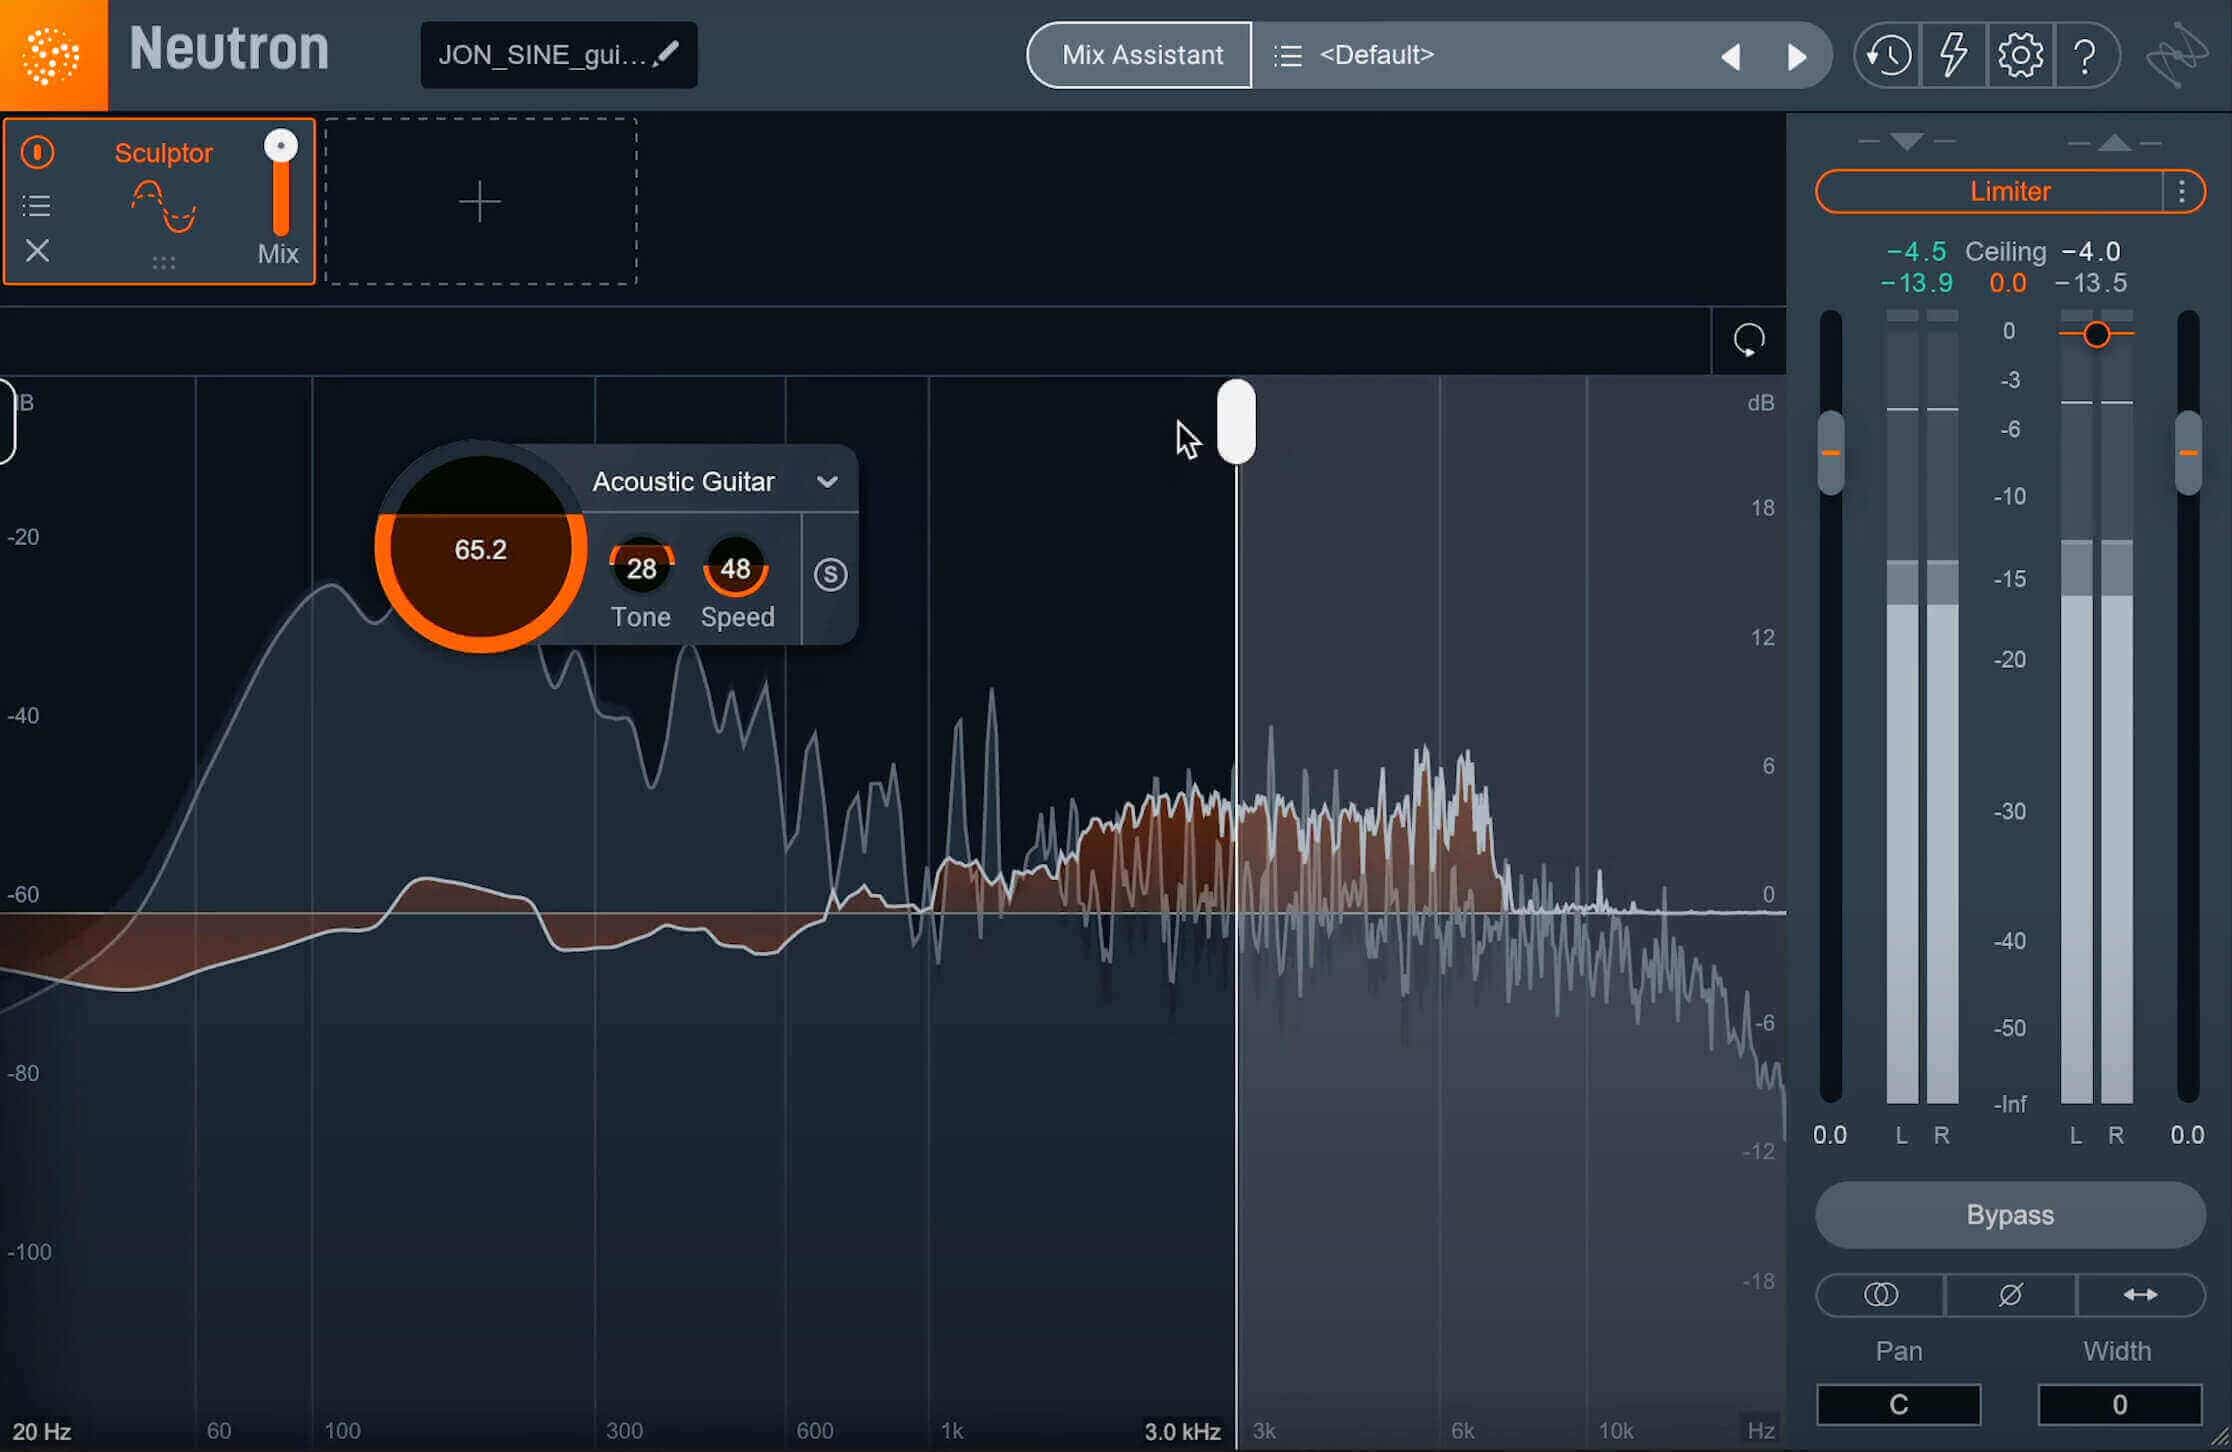
Task: Click the low frequency range handle
Action: pos(7,421)
